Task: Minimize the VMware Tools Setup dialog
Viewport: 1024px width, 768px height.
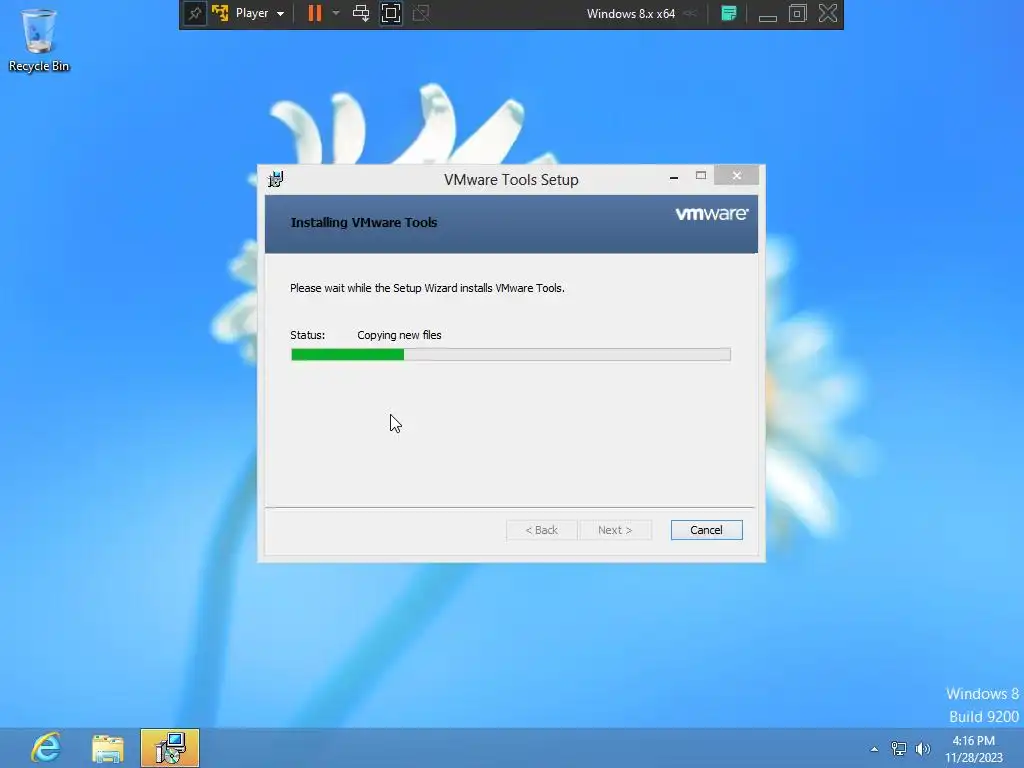Action: 673,176
